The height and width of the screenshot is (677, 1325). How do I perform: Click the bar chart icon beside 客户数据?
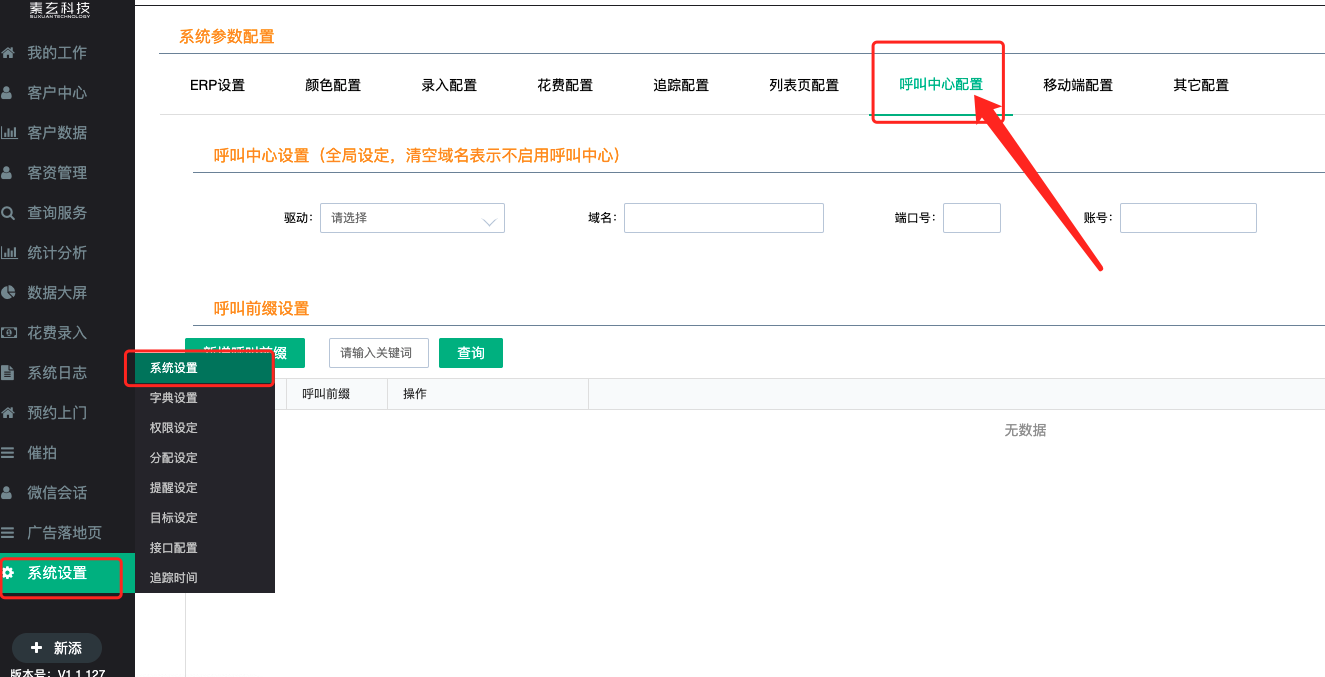coord(8,133)
